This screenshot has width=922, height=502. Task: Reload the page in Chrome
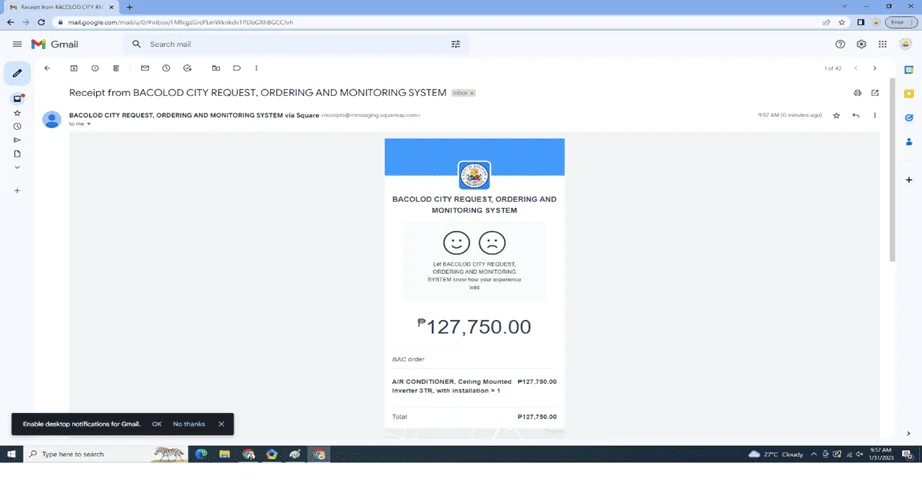[41, 22]
